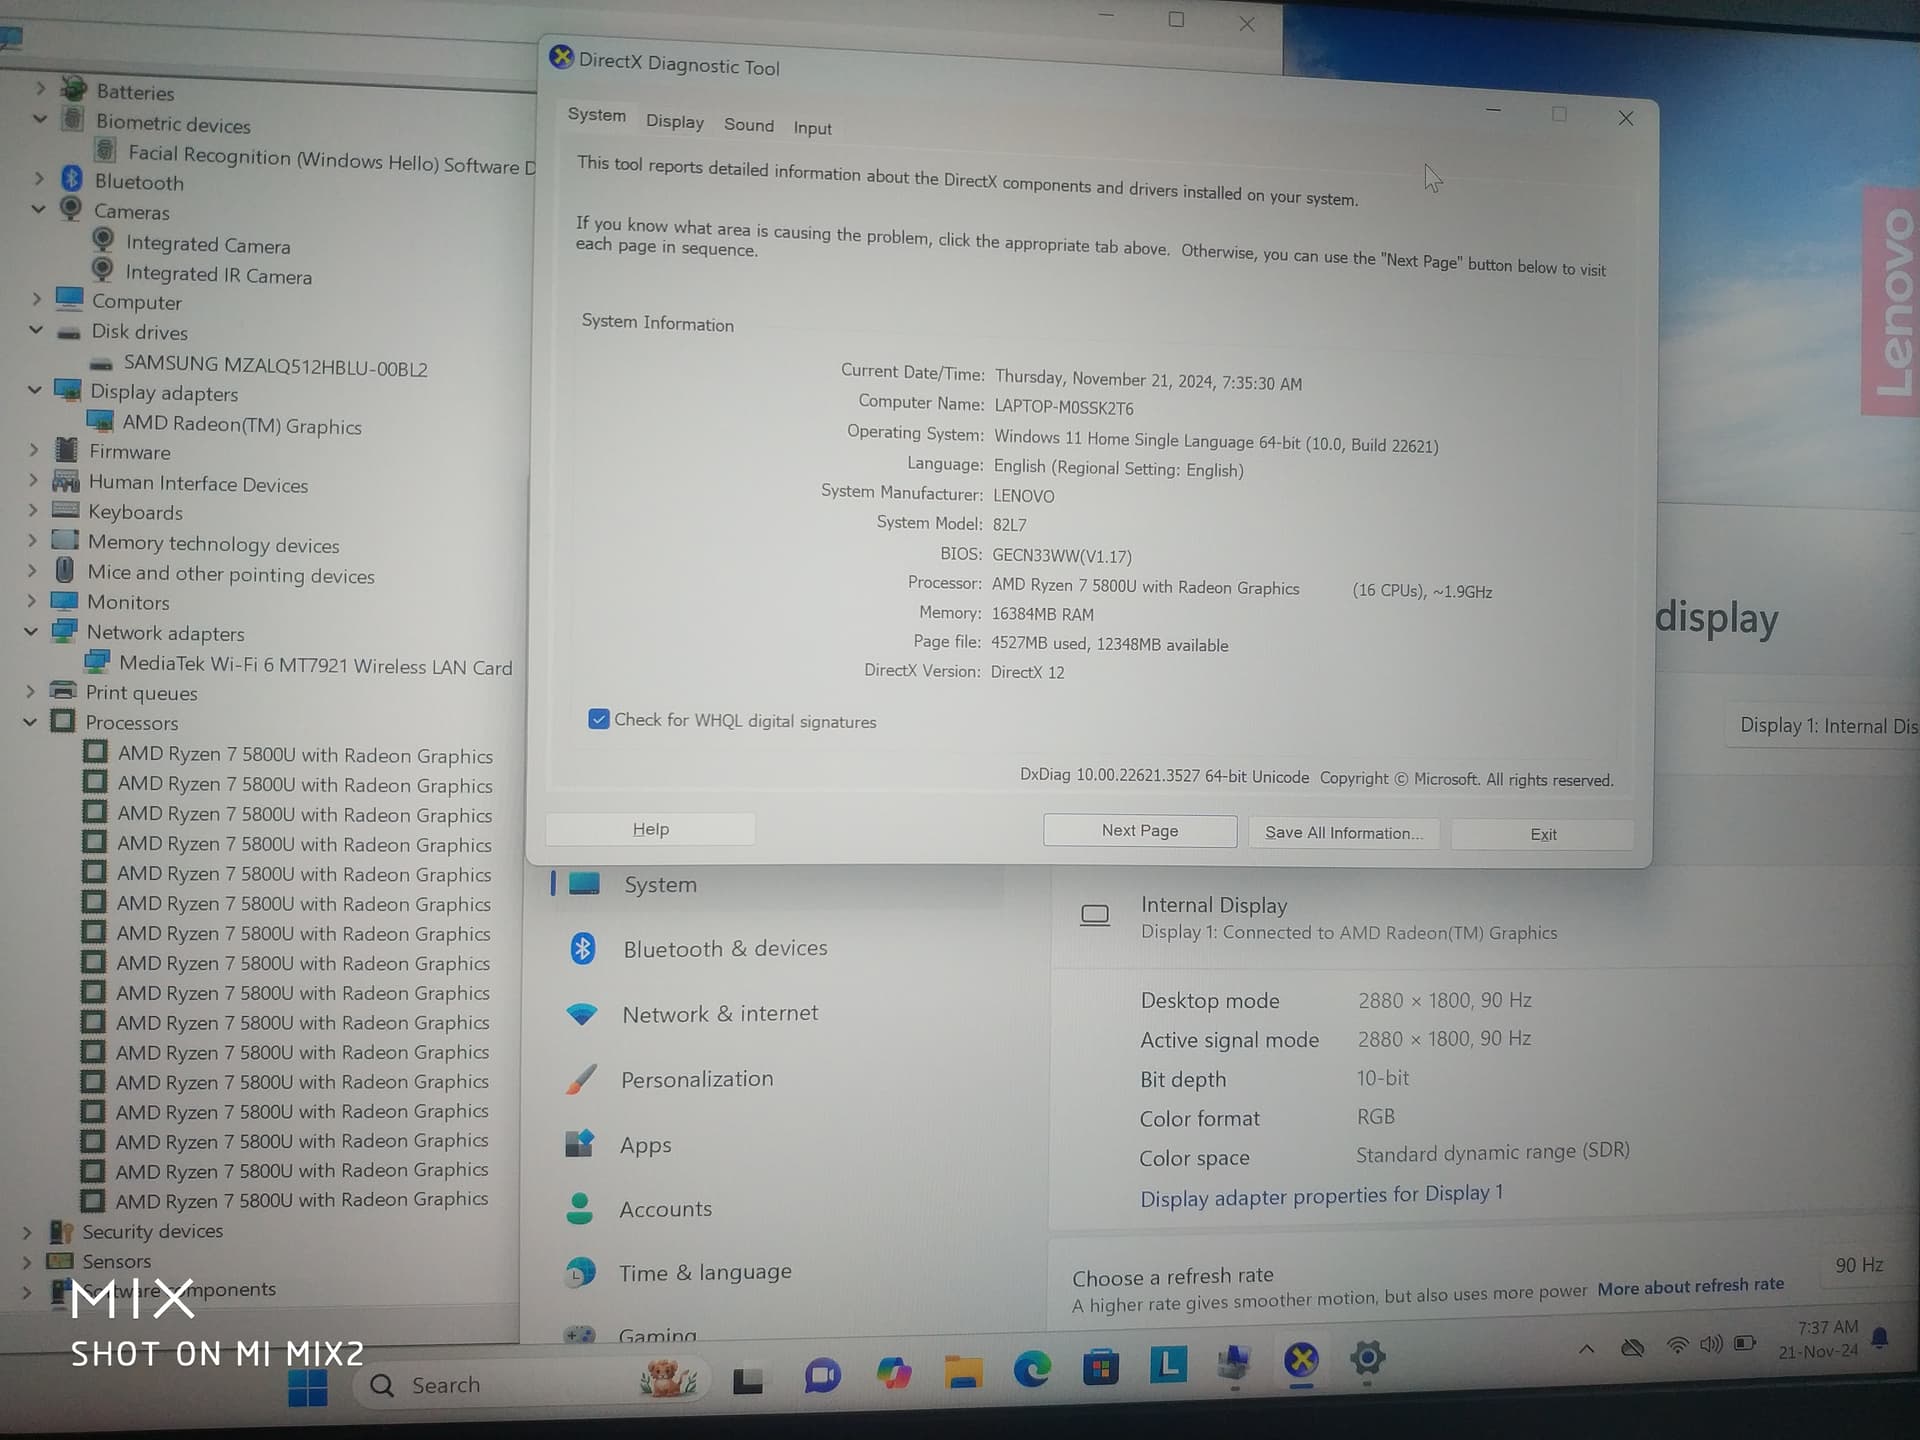Switch to the Display tab in DxDiag
Viewport: 1920px width, 1440px height.
point(675,121)
